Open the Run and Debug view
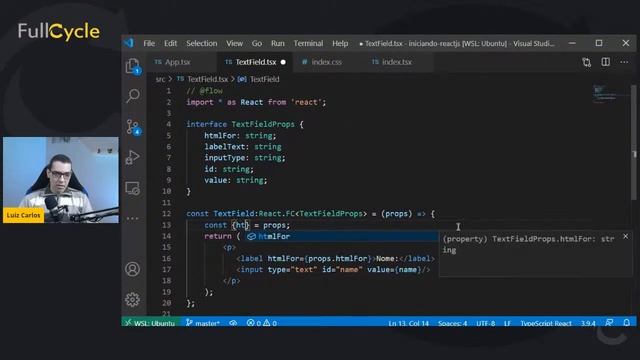Viewport: 640px width, 360px height. [x=133, y=157]
